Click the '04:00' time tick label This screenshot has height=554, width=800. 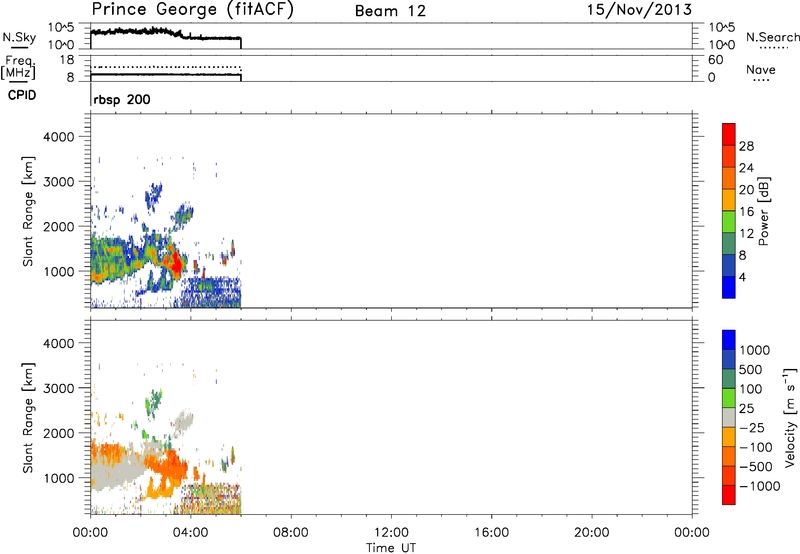[190, 533]
